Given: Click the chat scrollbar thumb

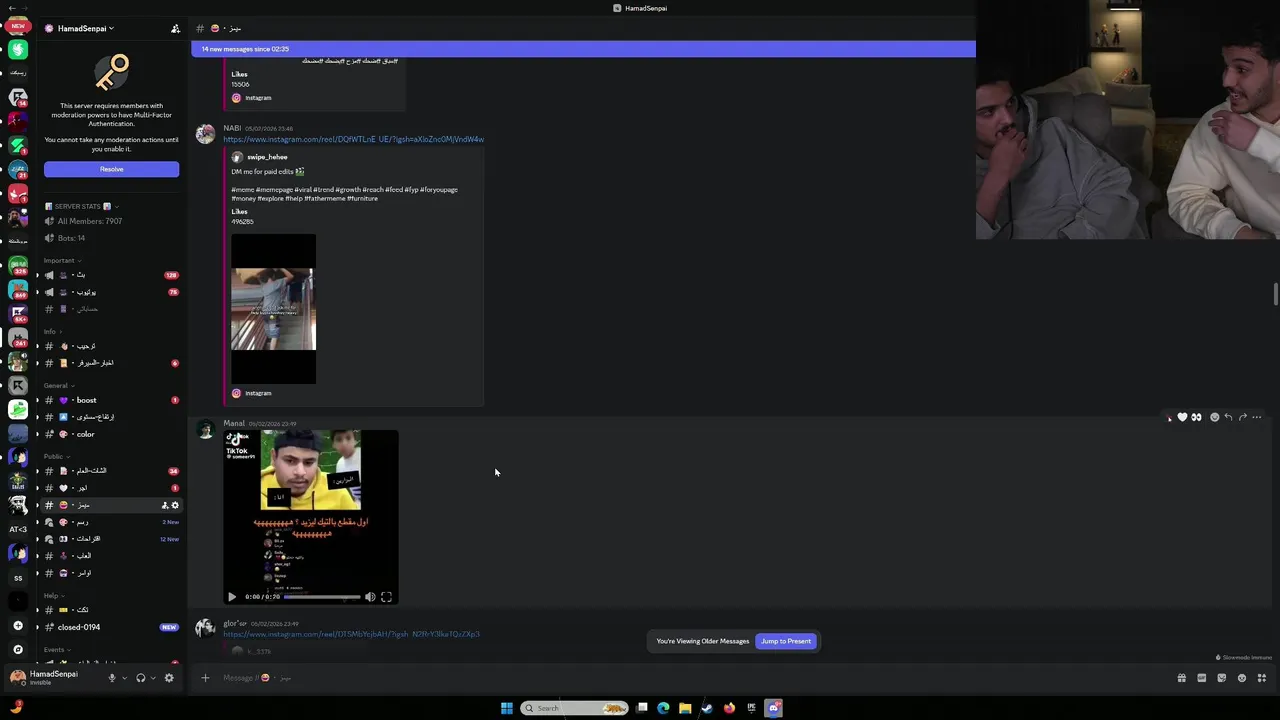Looking at the screenshot, I should (1275, 295).
